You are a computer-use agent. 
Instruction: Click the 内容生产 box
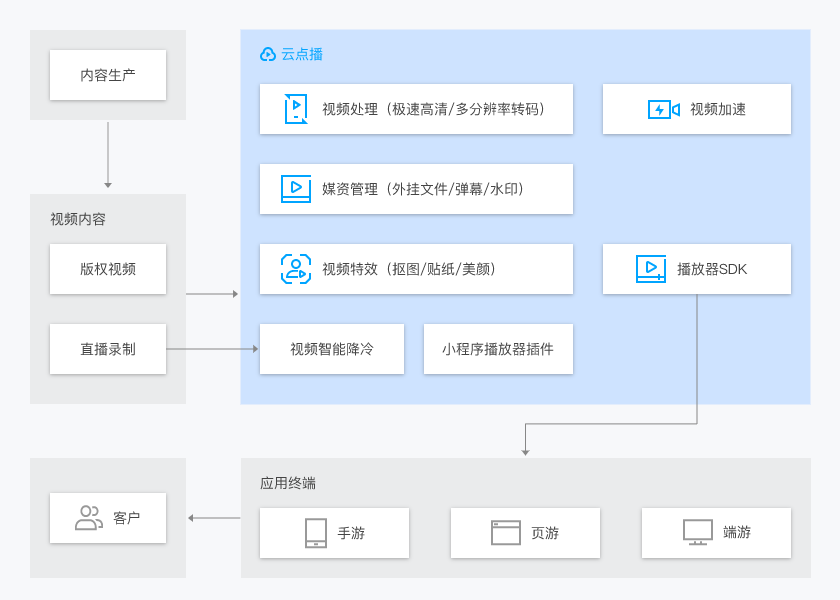(107, 75)
